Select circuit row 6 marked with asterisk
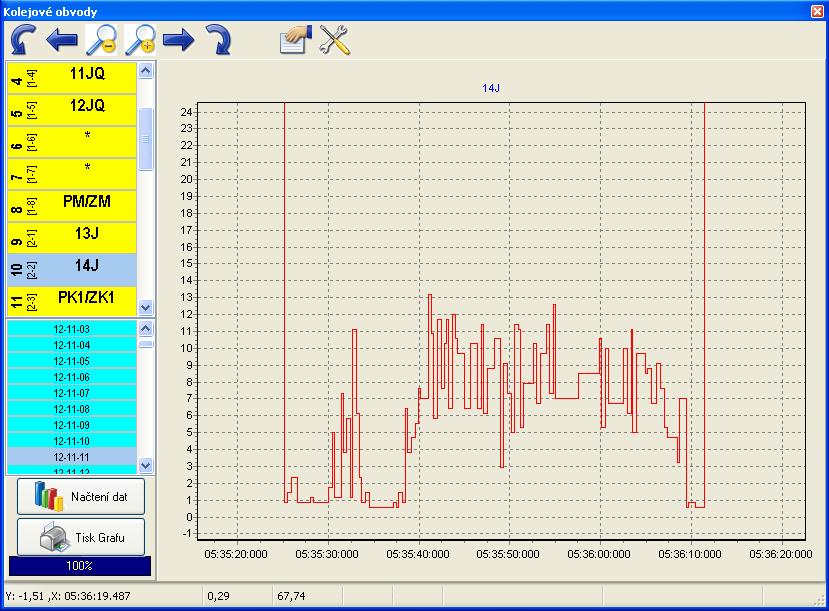This screenshot has width=829, height=611. pyautogui.click(x=72, y=142)
